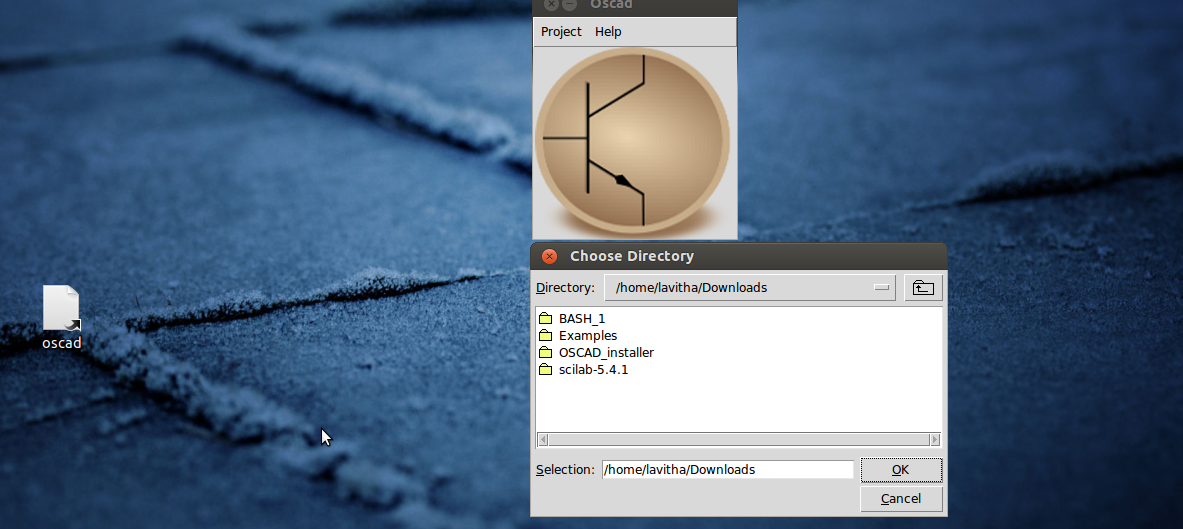Click the Choose Directory title bar text
1183x529 pixels.
631,256
